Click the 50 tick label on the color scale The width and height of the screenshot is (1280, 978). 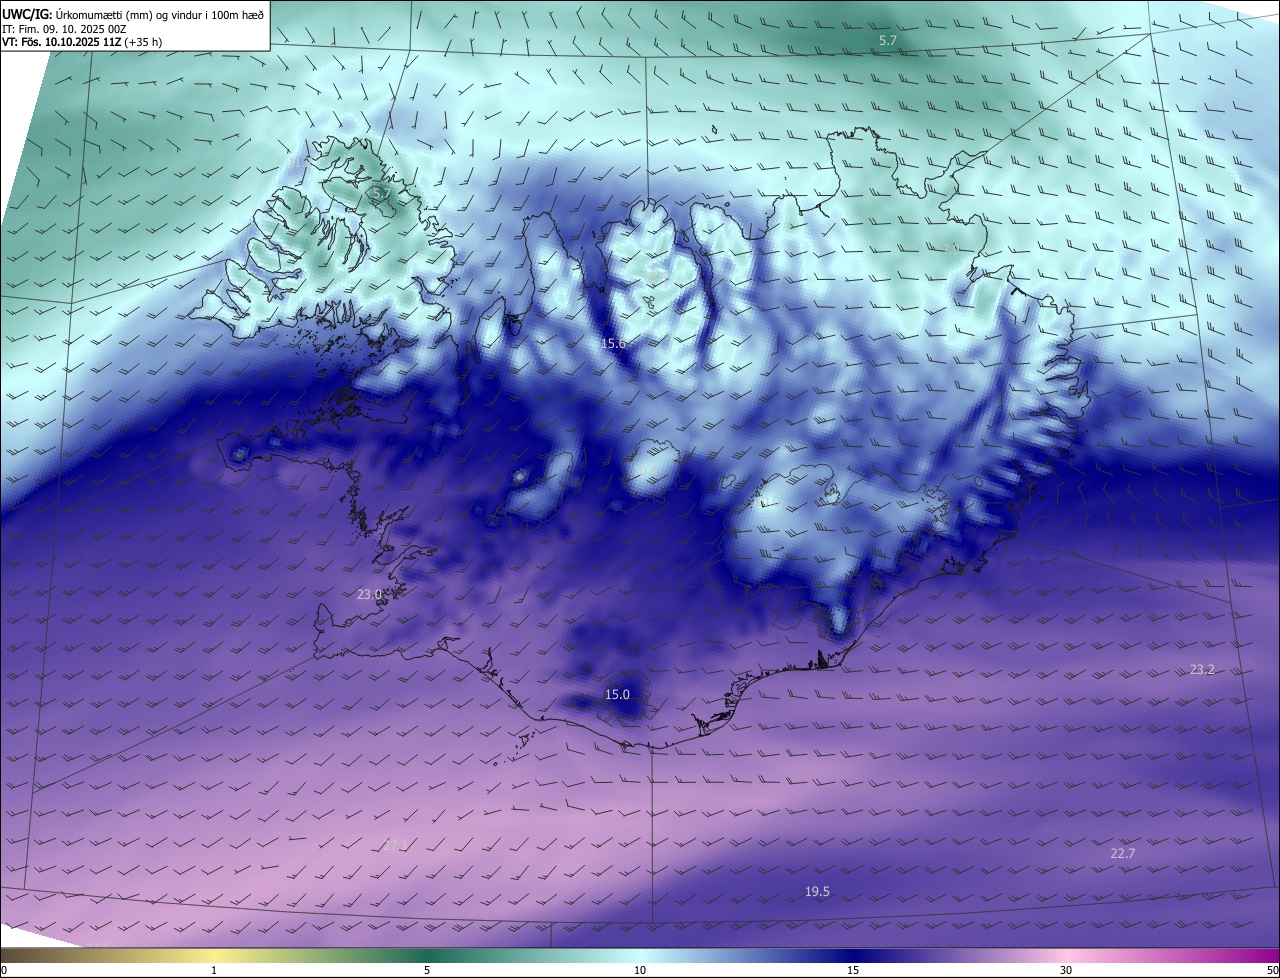click(x=1271, y=970)
